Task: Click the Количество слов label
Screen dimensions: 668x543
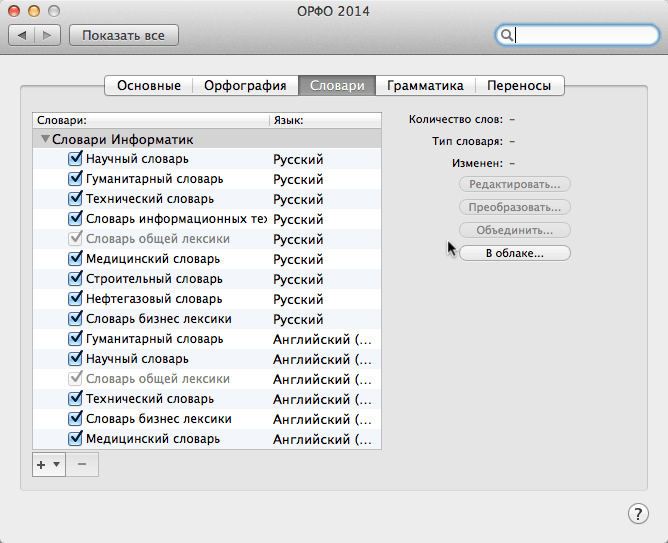Action: point(456,119)
